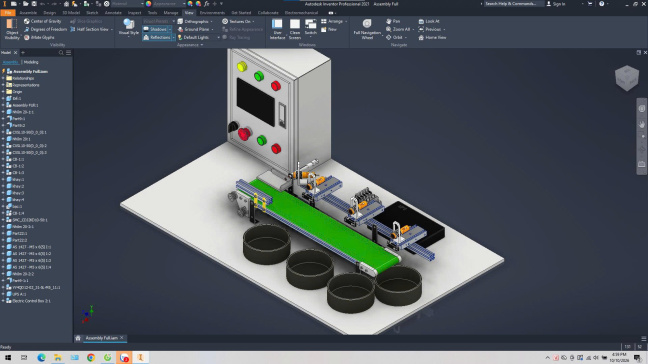Open the Shadows options dropdown arrow

(170, 29)
